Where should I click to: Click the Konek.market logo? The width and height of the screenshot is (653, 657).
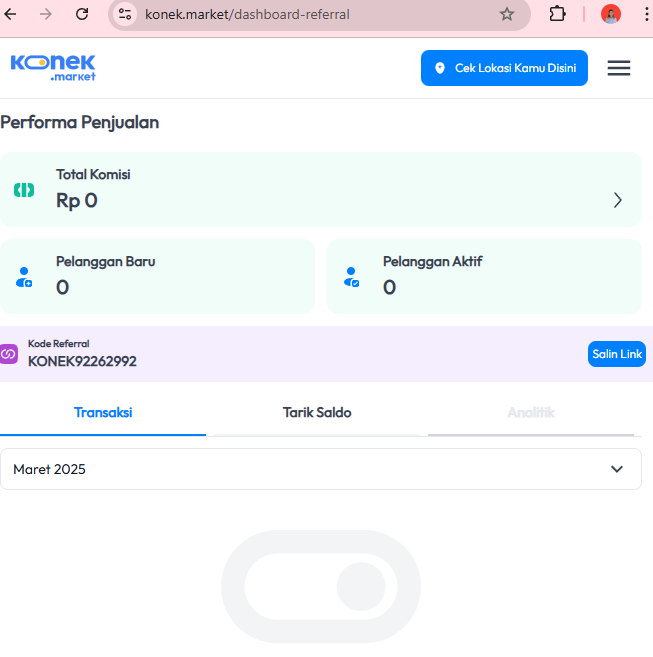tap(53, 68)
